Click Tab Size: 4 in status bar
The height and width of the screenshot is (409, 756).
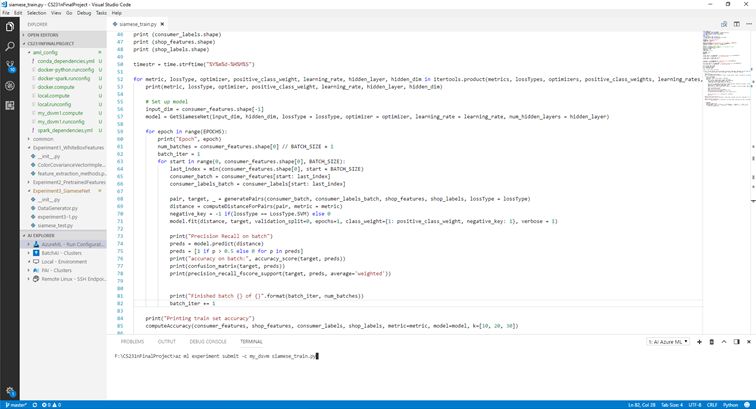(672, 405)
